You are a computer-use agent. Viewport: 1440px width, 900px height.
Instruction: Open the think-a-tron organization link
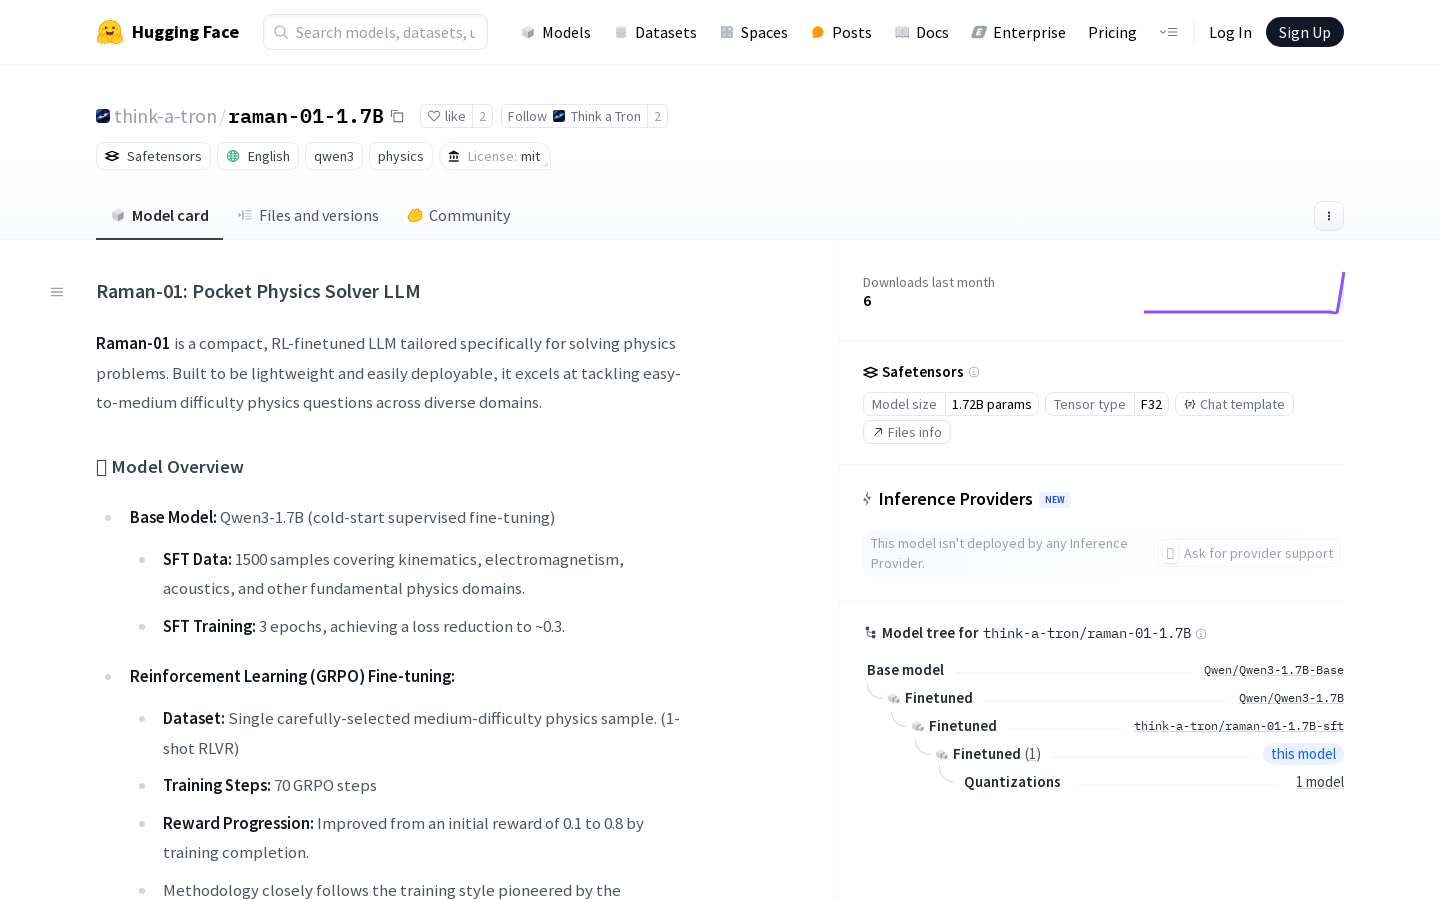coord(165,116)
